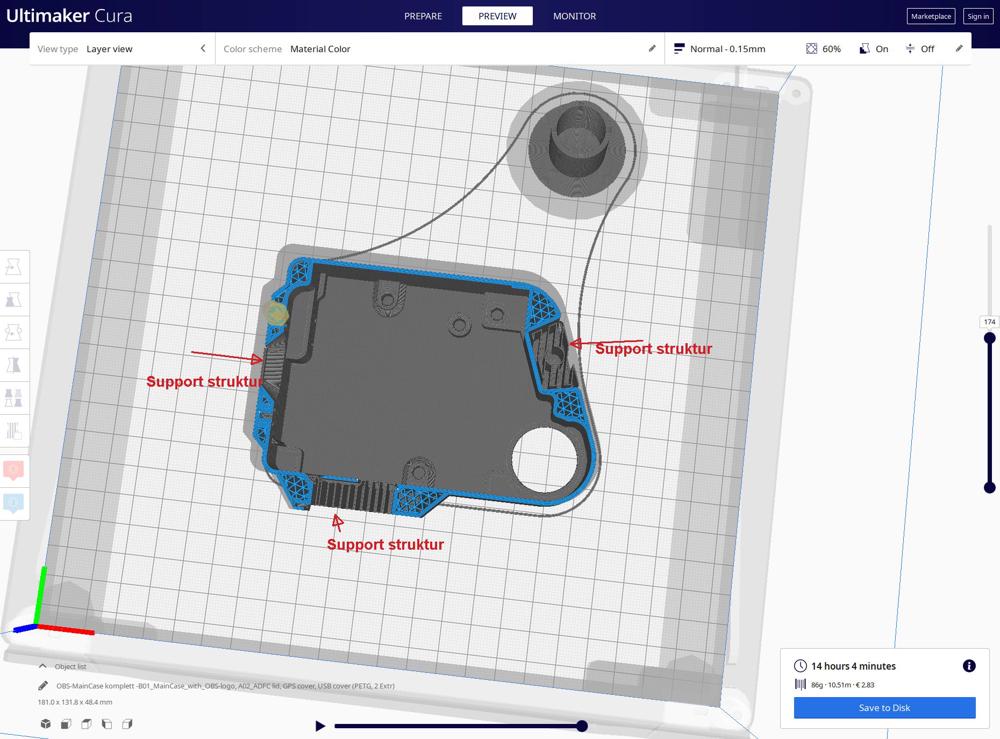Click the print time info icon

(968, 666)
